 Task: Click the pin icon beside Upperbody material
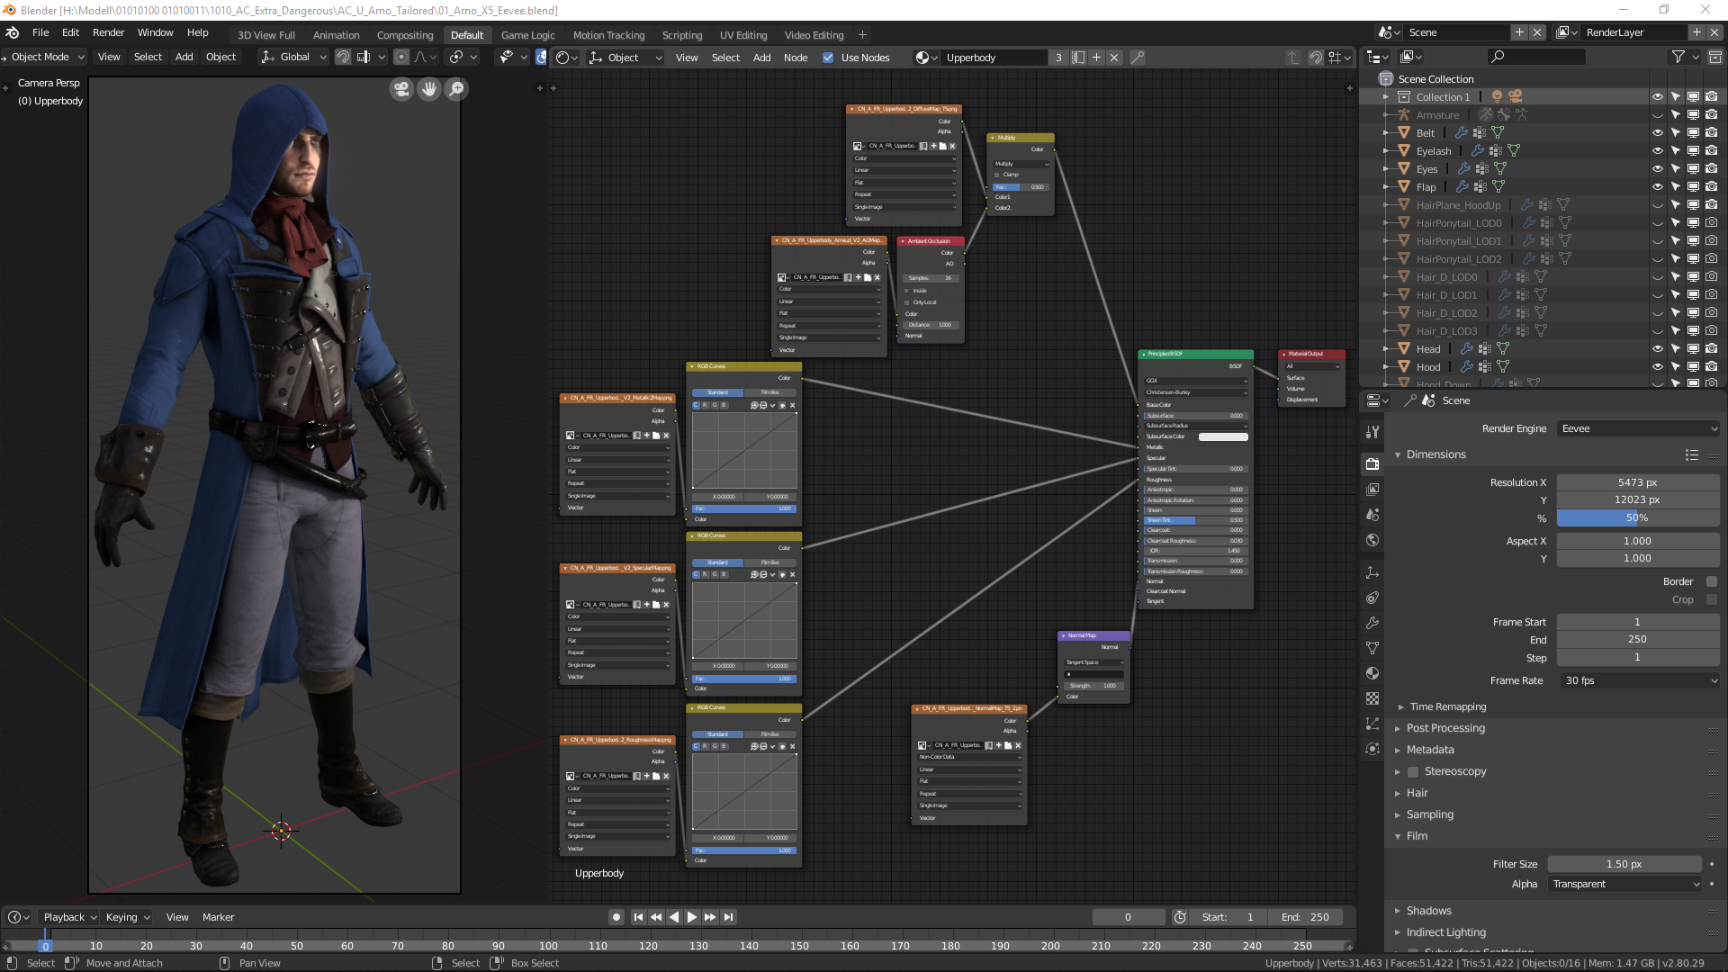pyautogui.click(x=1137, y=58)
